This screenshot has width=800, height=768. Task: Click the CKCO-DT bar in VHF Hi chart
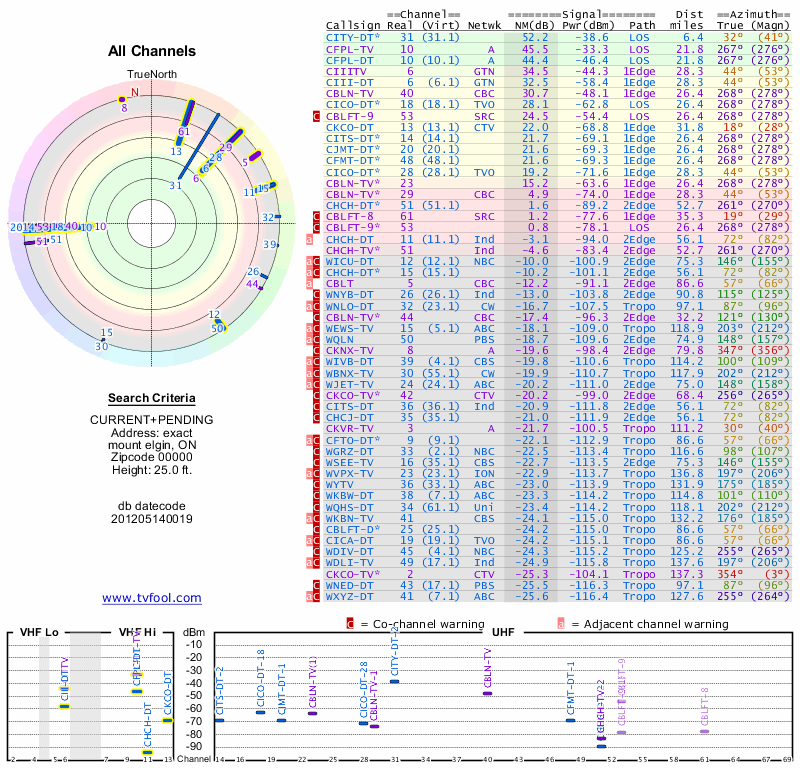click(x=168, y=721)
